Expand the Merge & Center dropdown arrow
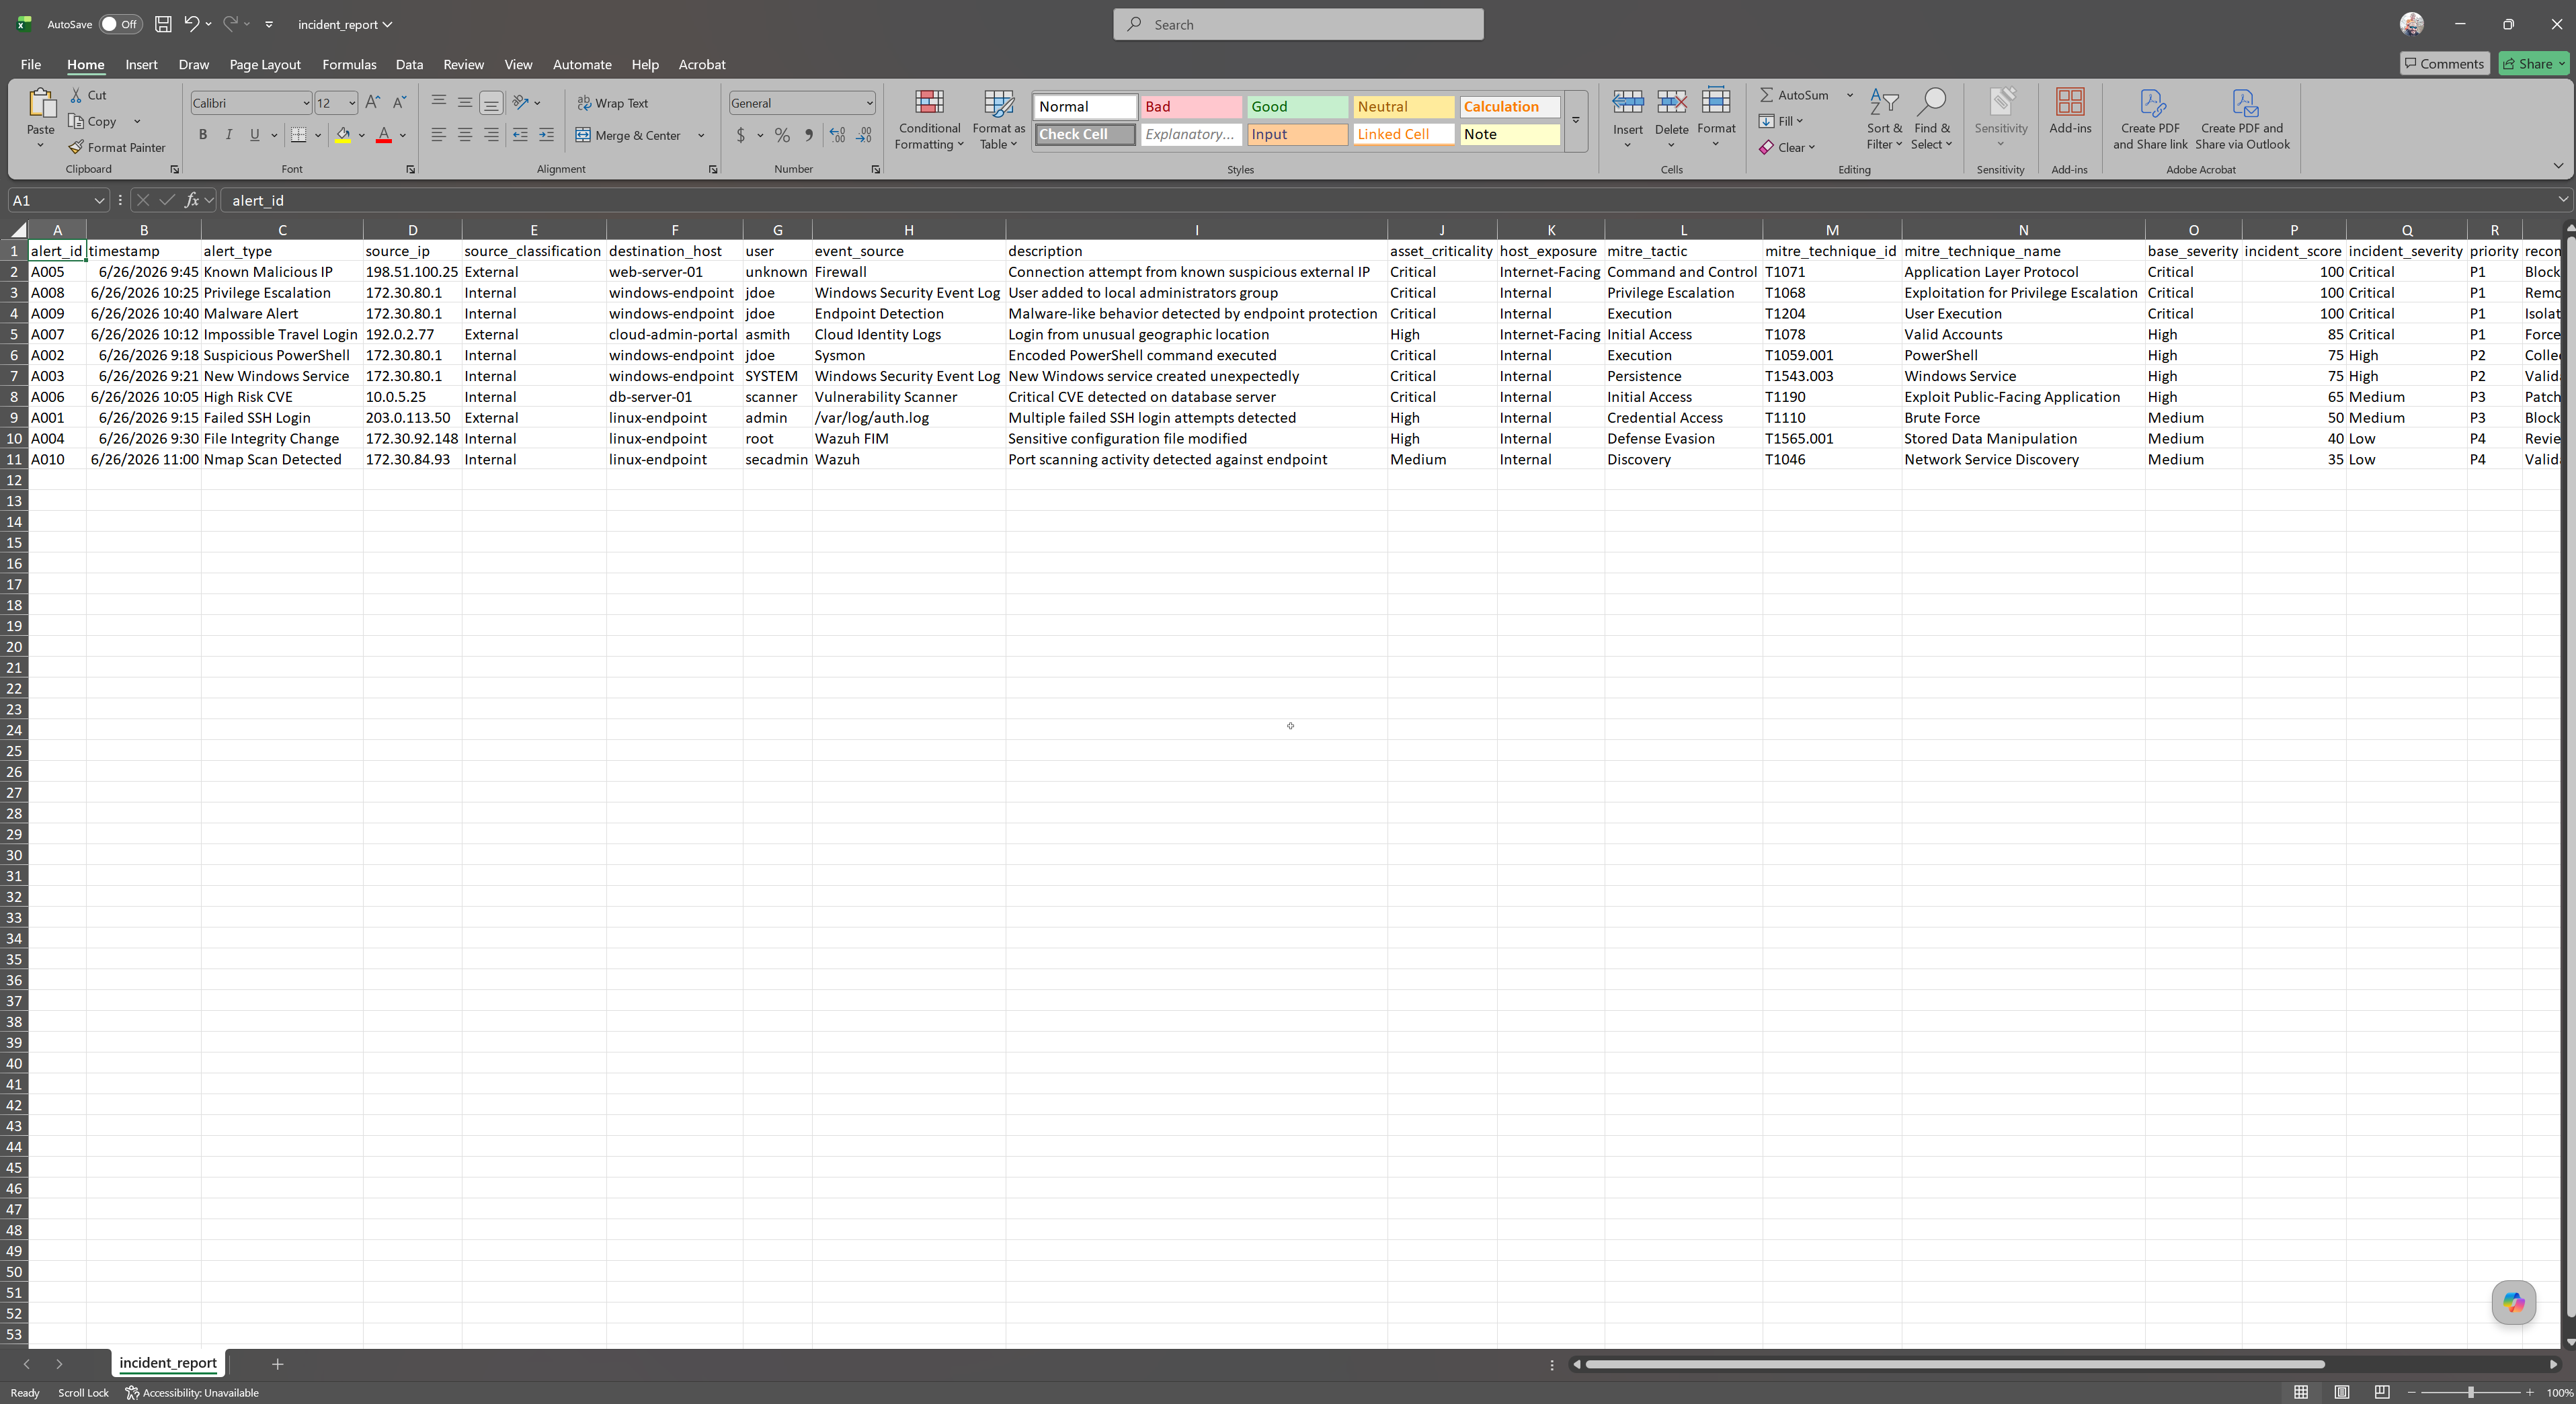Viewport: 2576px width, 1404px height. (701, 135)
